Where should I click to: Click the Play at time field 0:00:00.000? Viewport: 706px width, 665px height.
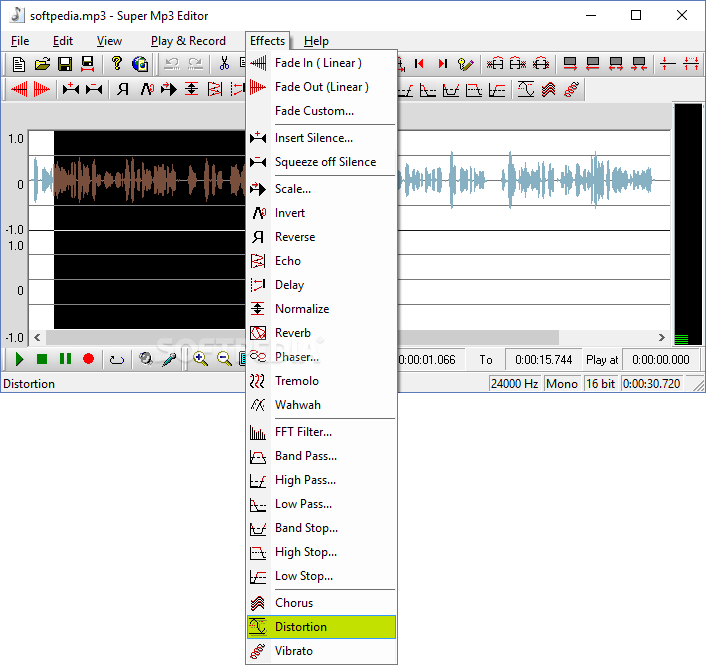pos(661,360)
